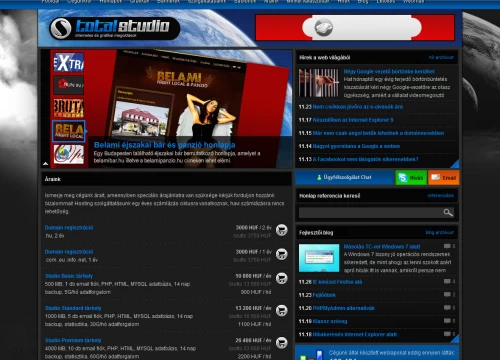
Task: Add Studio Premium hosting to cart
Action: tap(282, 342)
